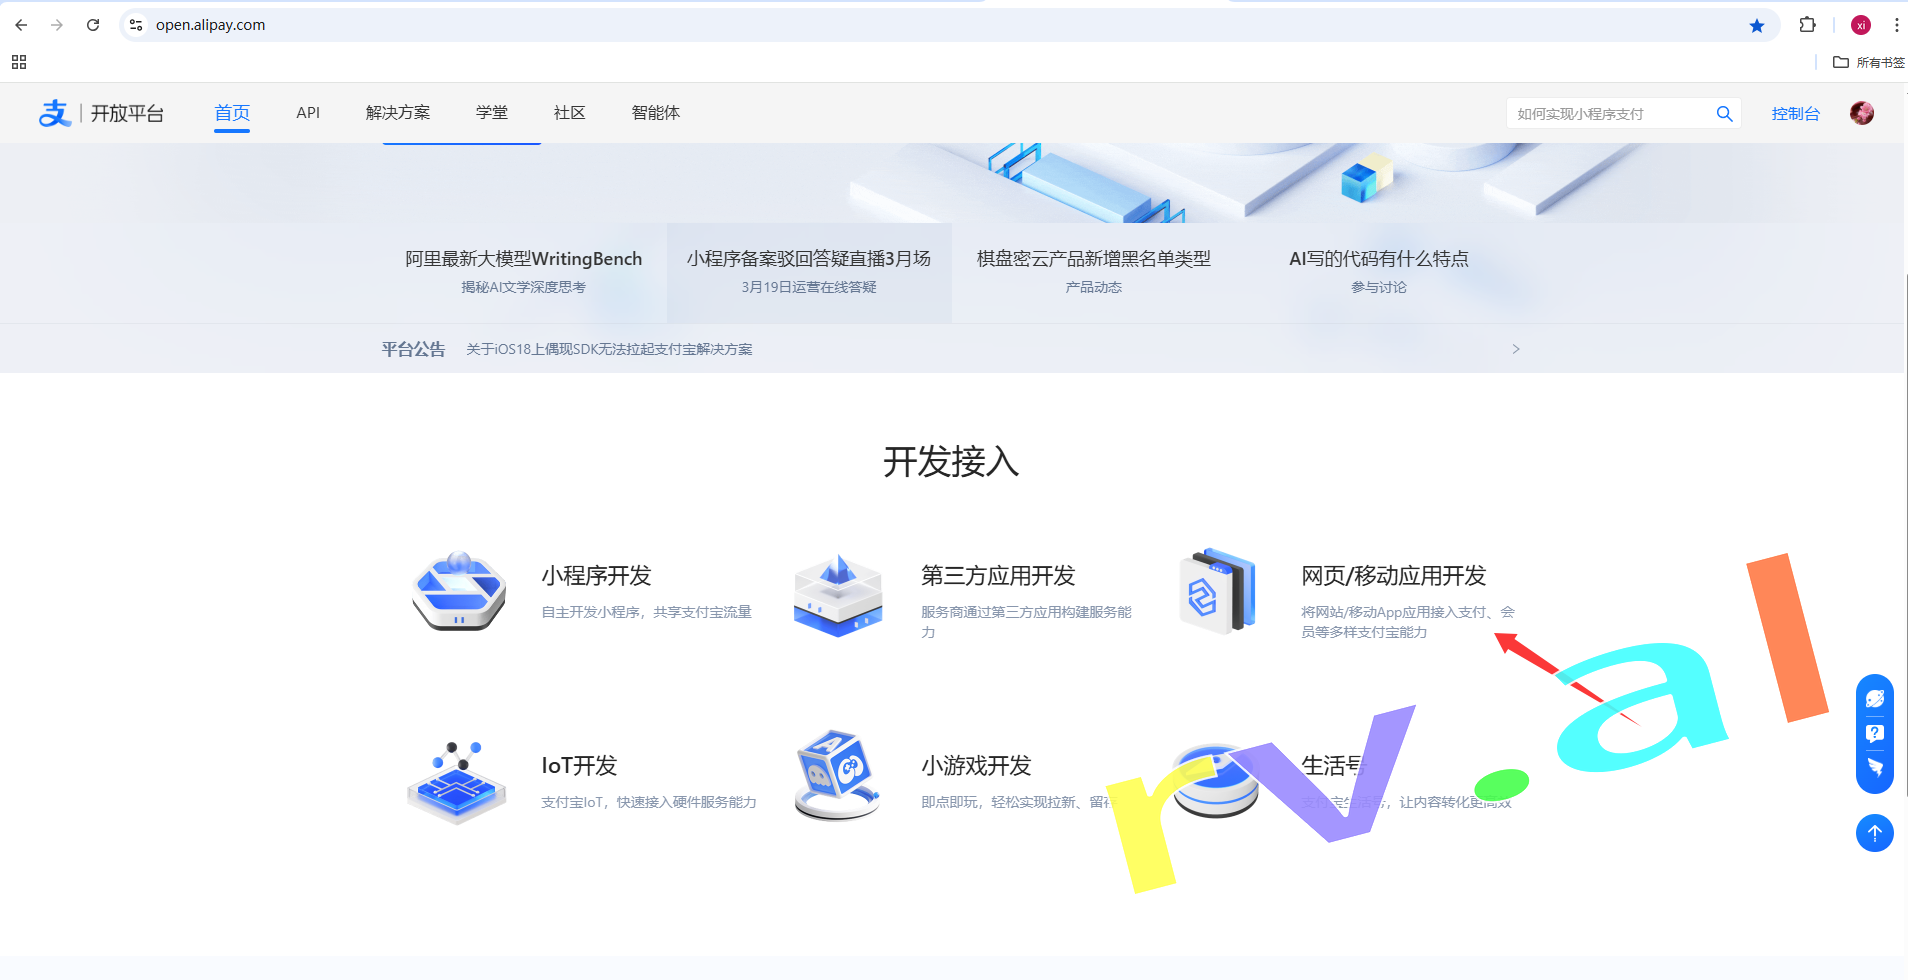Screen dimensions: 1908x980
Task: Open the API navigation menu
Action: point(308,113)
